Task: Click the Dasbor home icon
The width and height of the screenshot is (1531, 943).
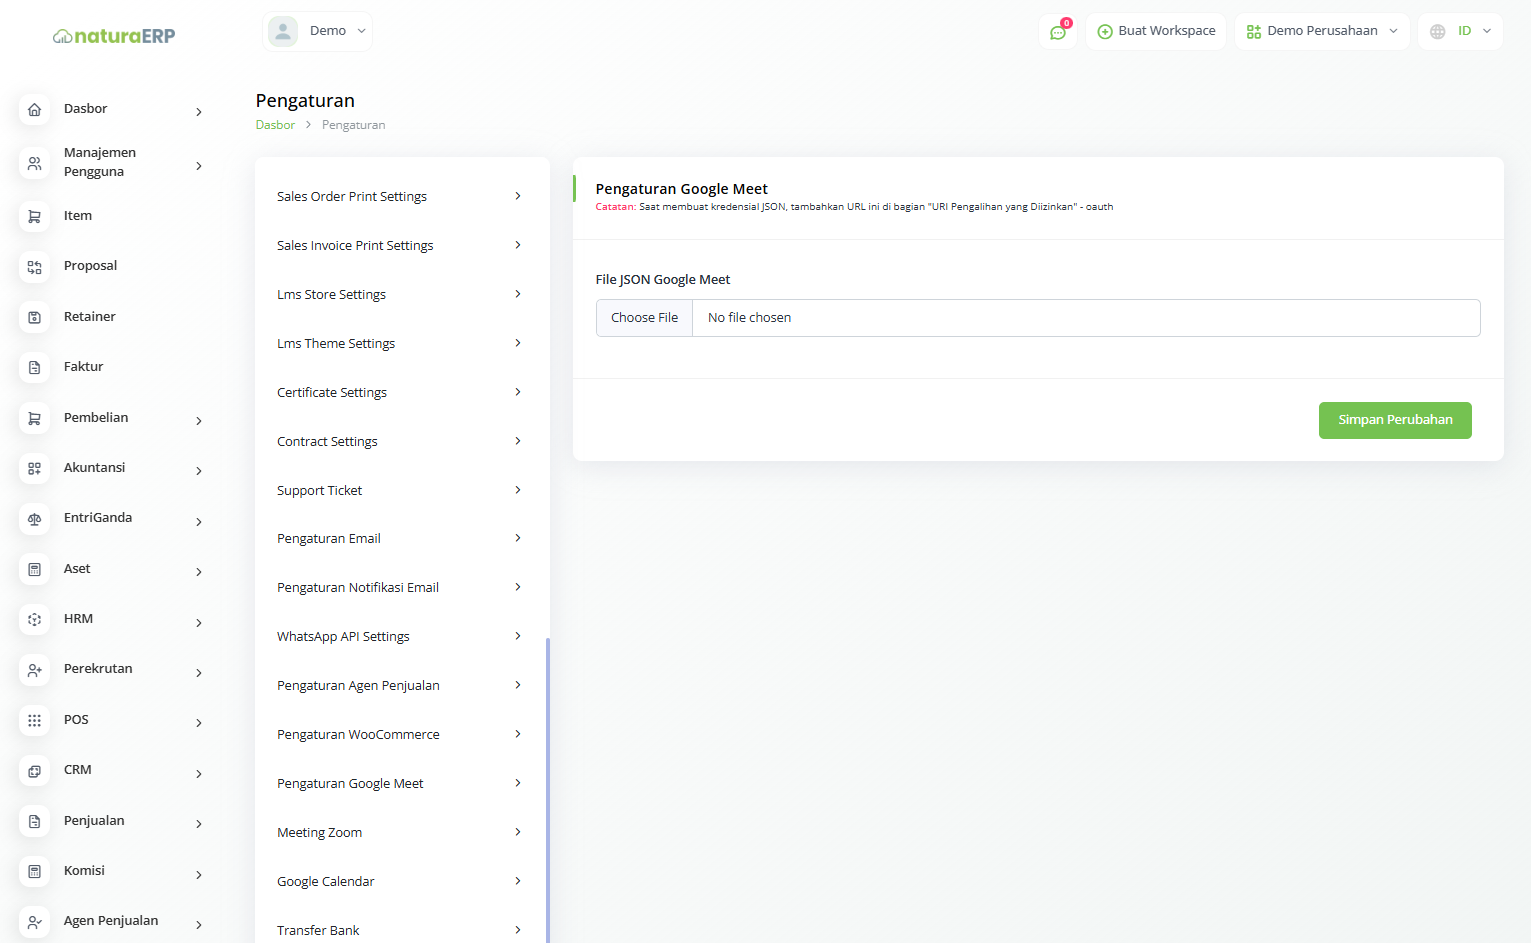Action: [x=34, y=109]
